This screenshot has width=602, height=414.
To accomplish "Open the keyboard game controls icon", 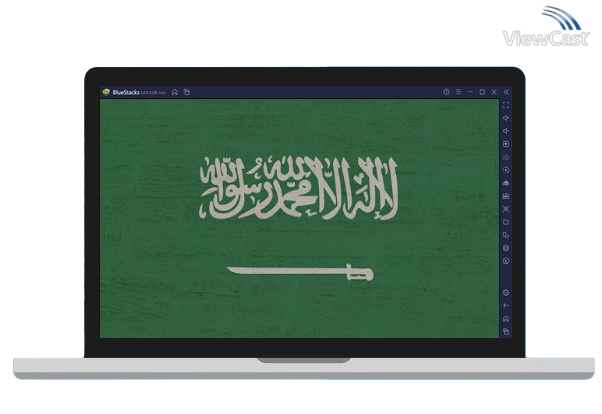I will pos(506,157).
